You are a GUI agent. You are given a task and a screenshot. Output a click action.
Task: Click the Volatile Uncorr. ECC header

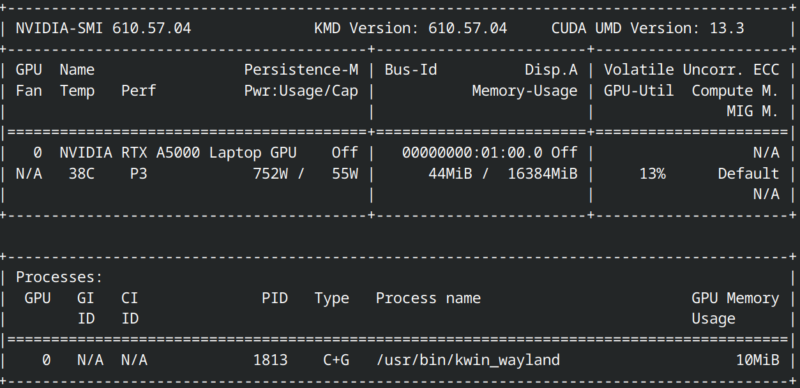691,70
